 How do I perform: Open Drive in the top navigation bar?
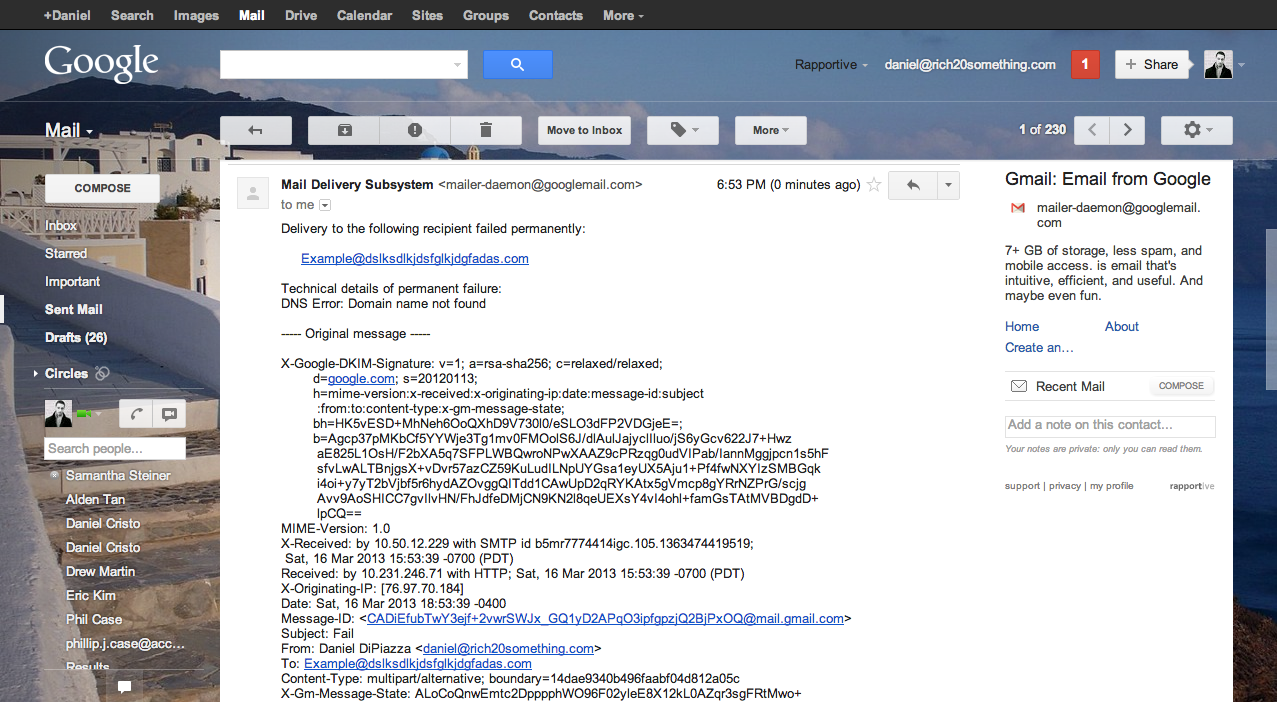pyautogui.click(x=301, y=15)
